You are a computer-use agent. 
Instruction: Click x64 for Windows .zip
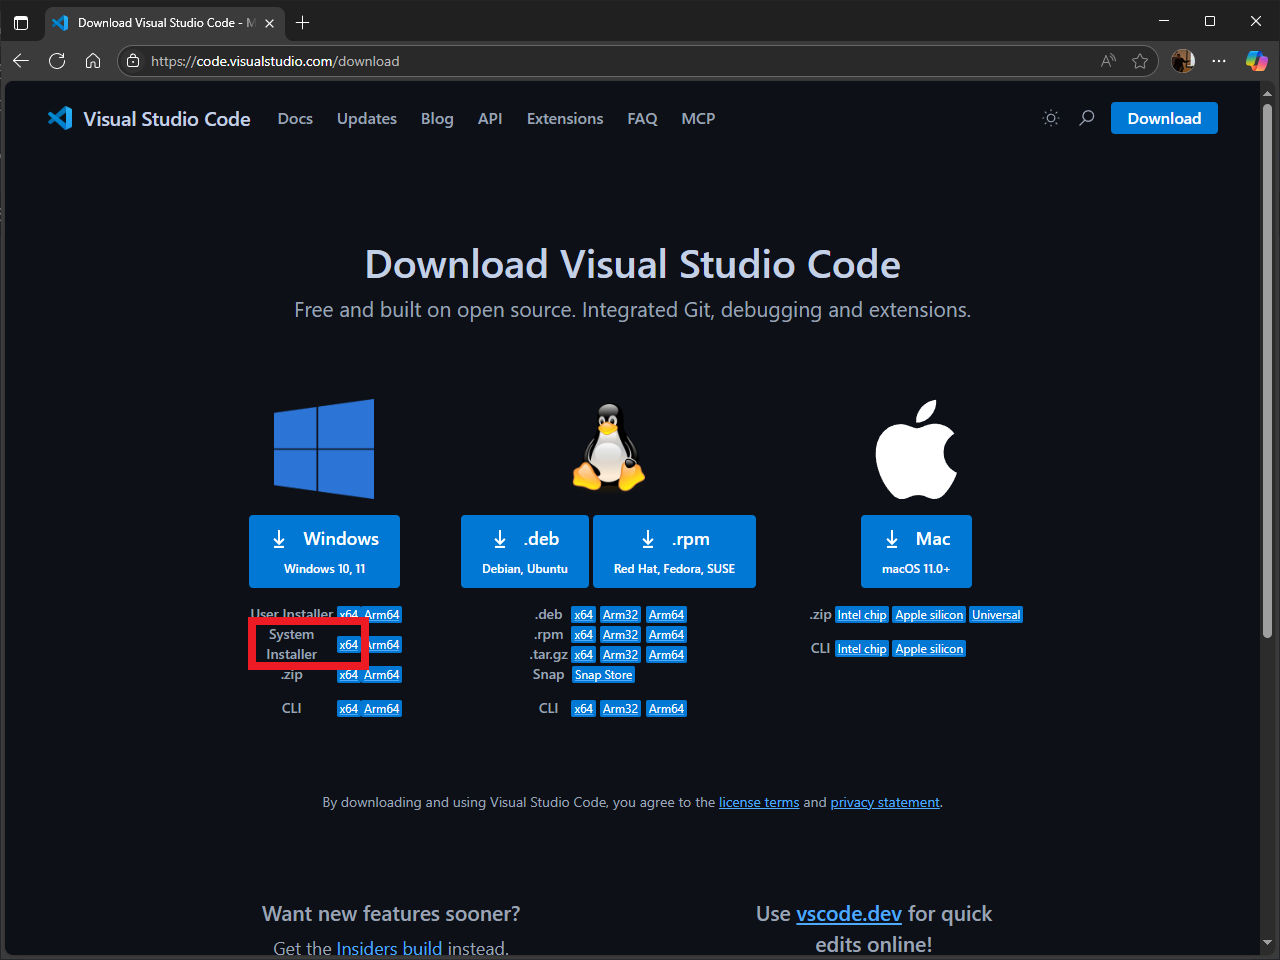point(348,675)
